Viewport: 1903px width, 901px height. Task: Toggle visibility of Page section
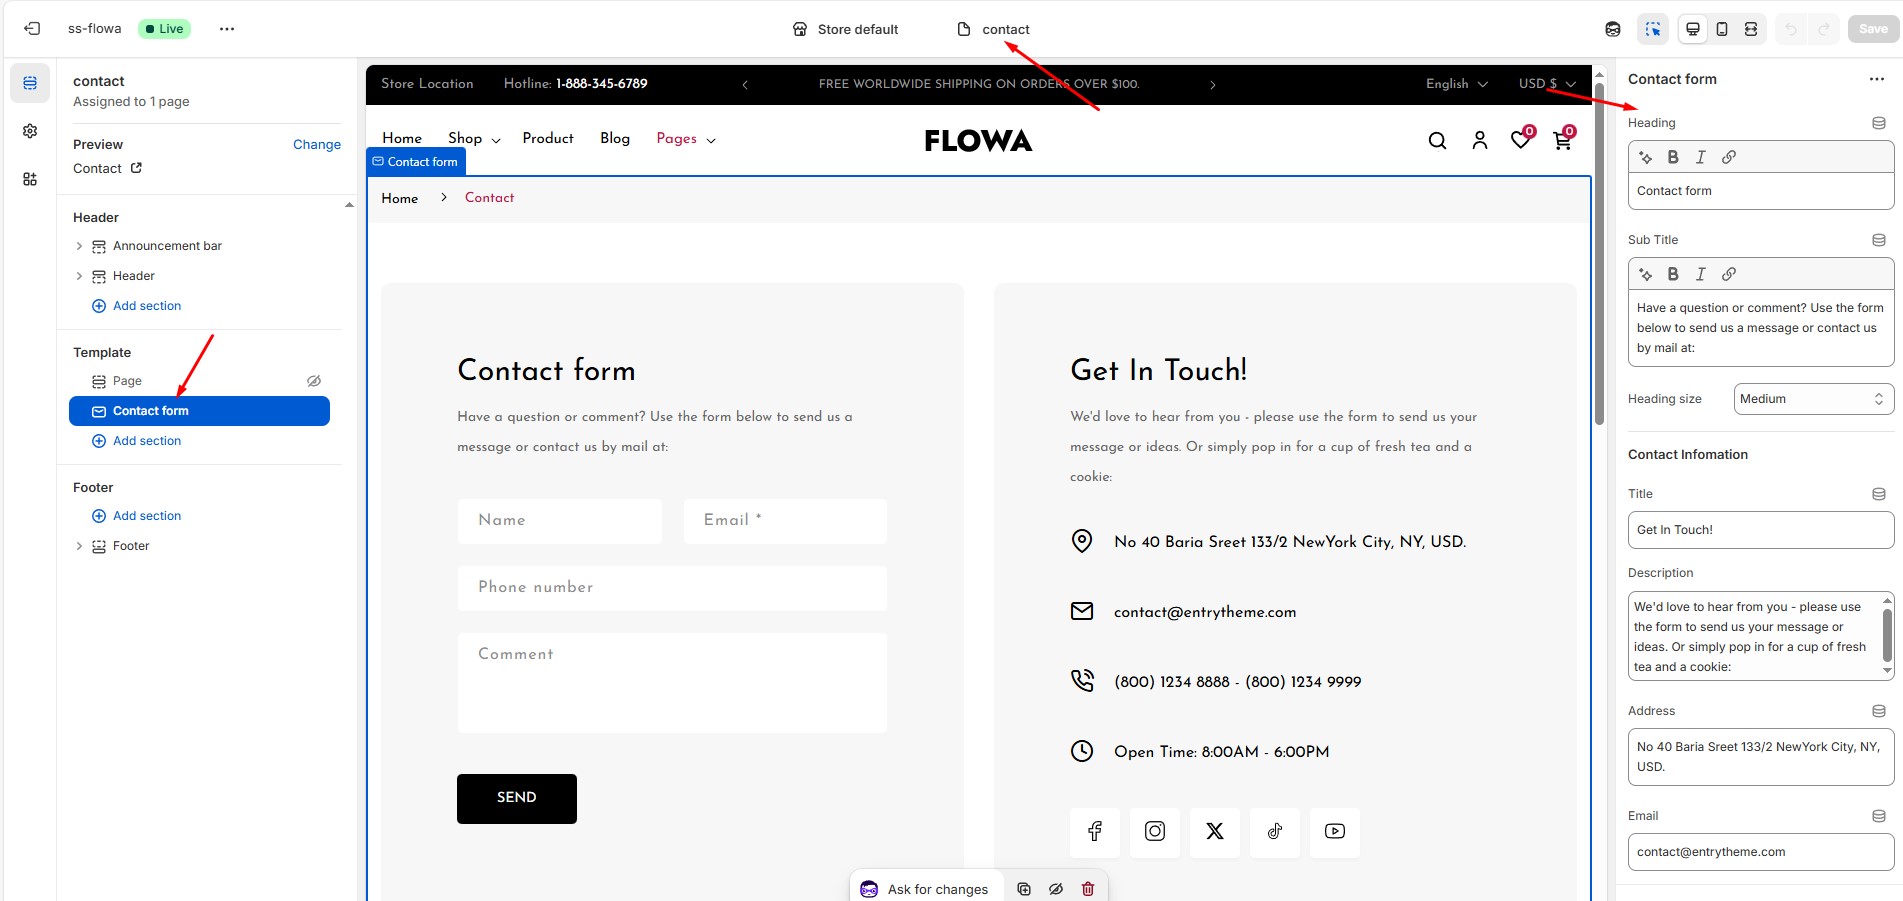click(313, 381)
